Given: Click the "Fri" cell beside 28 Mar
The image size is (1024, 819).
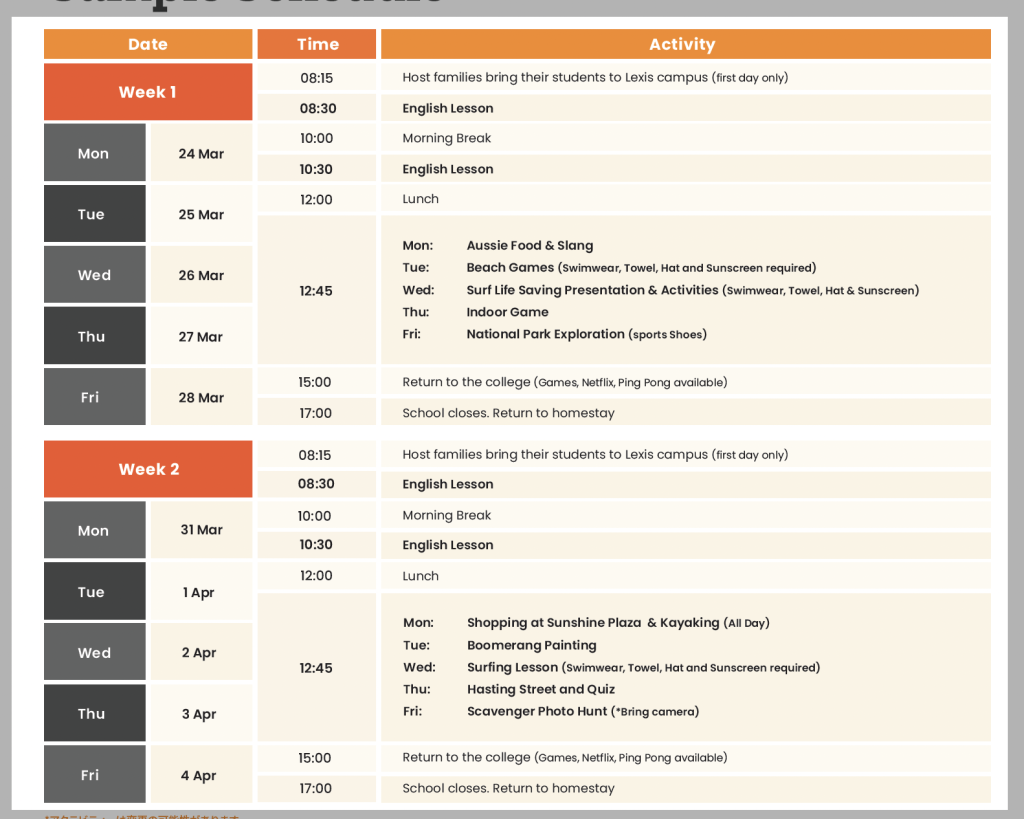Looking at the screenshot, I should coord(95,396).
